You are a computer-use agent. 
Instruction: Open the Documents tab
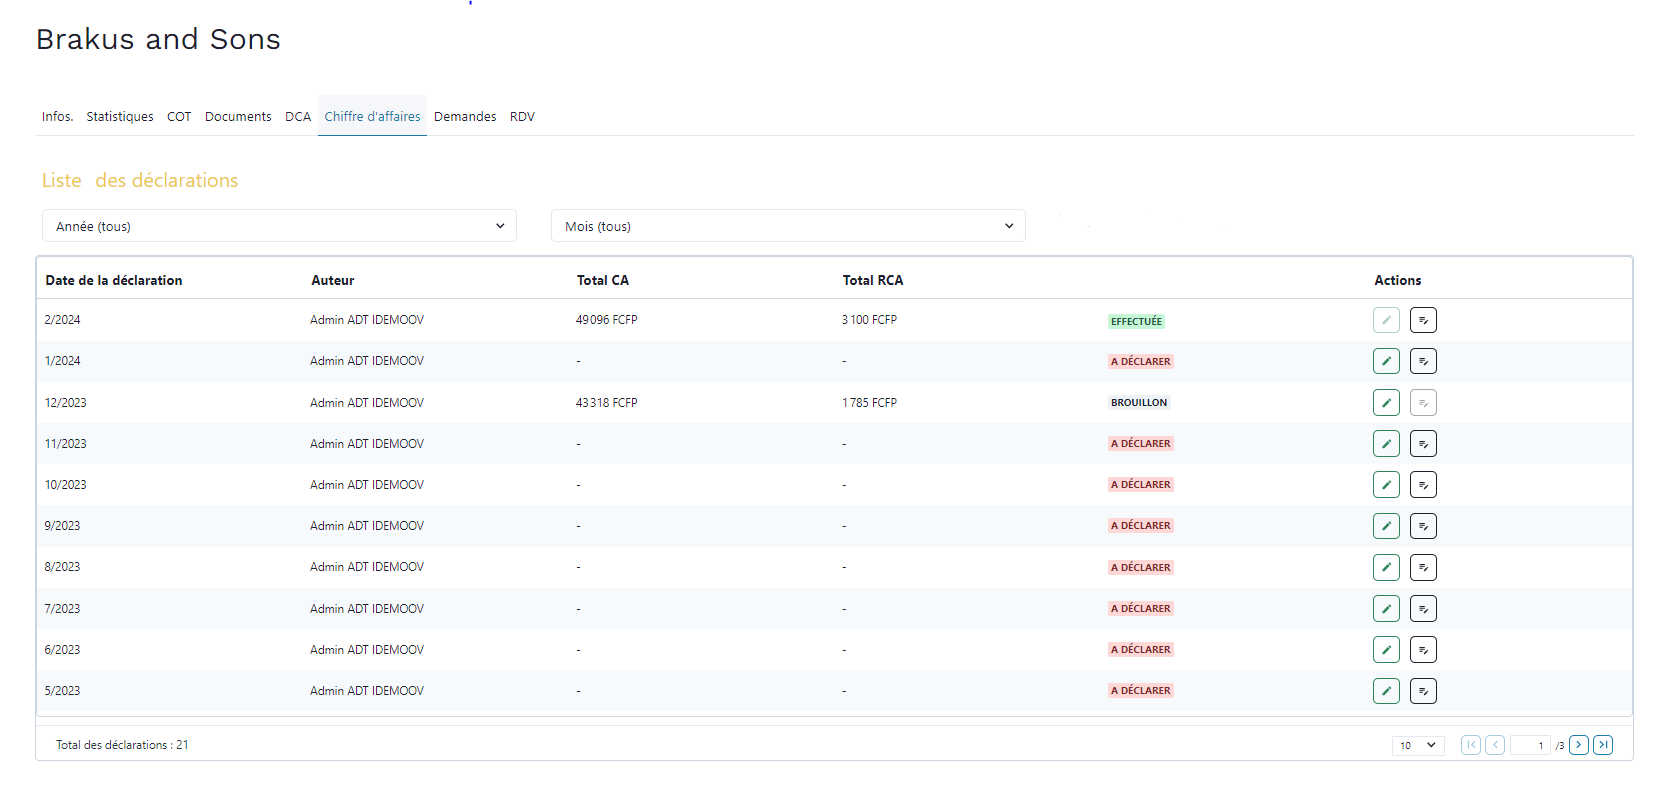click(238, 117)
